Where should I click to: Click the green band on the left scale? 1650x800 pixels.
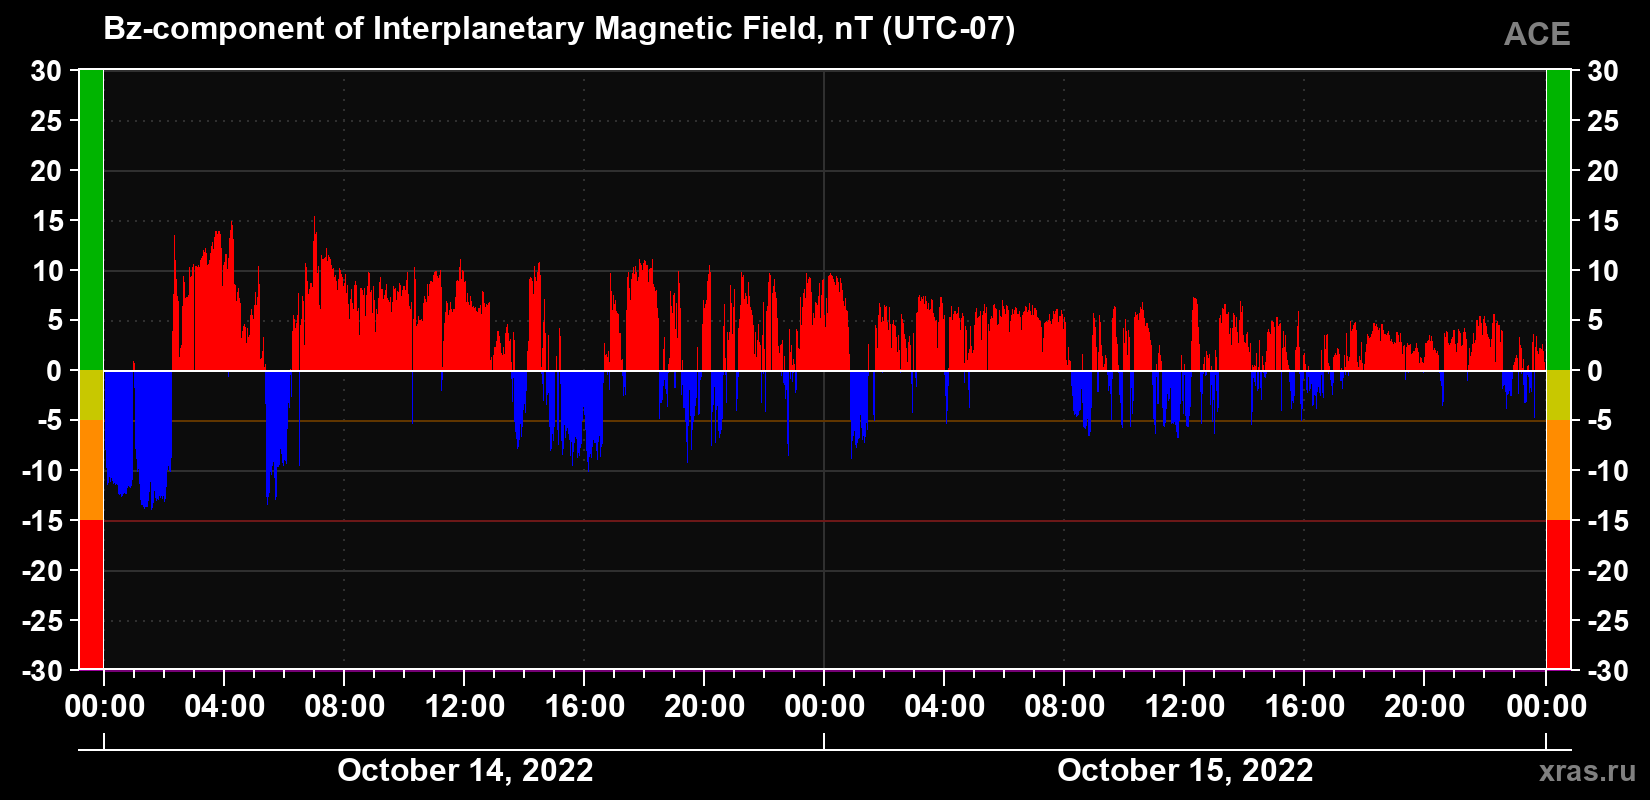click(x=91, y=220)
